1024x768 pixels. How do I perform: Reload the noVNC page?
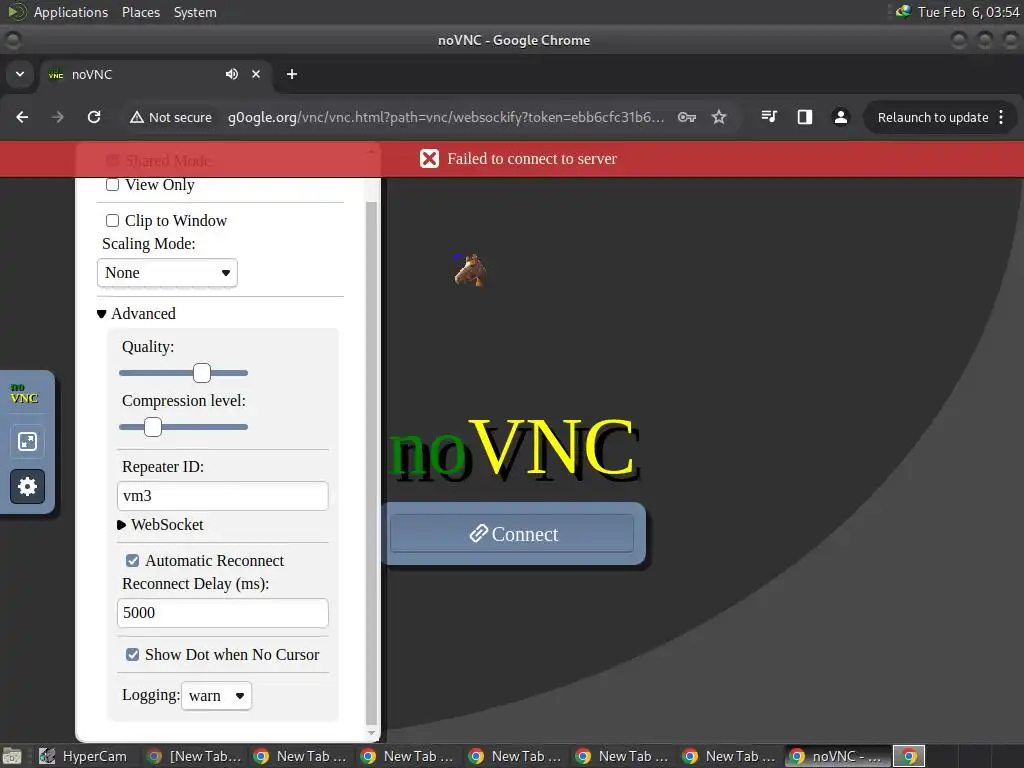[94, 117]
